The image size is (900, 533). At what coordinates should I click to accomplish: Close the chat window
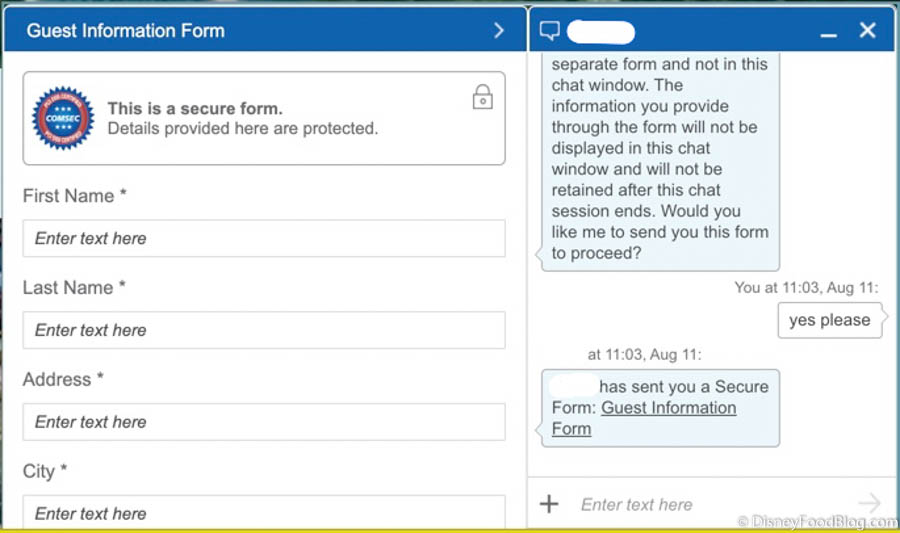867,31
